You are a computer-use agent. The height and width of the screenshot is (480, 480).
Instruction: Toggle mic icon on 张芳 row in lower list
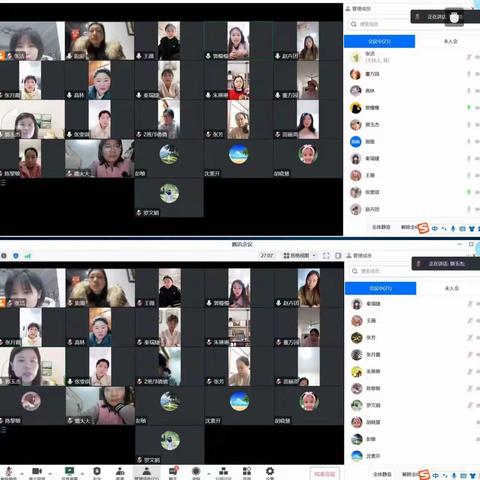tap(469, 338)
